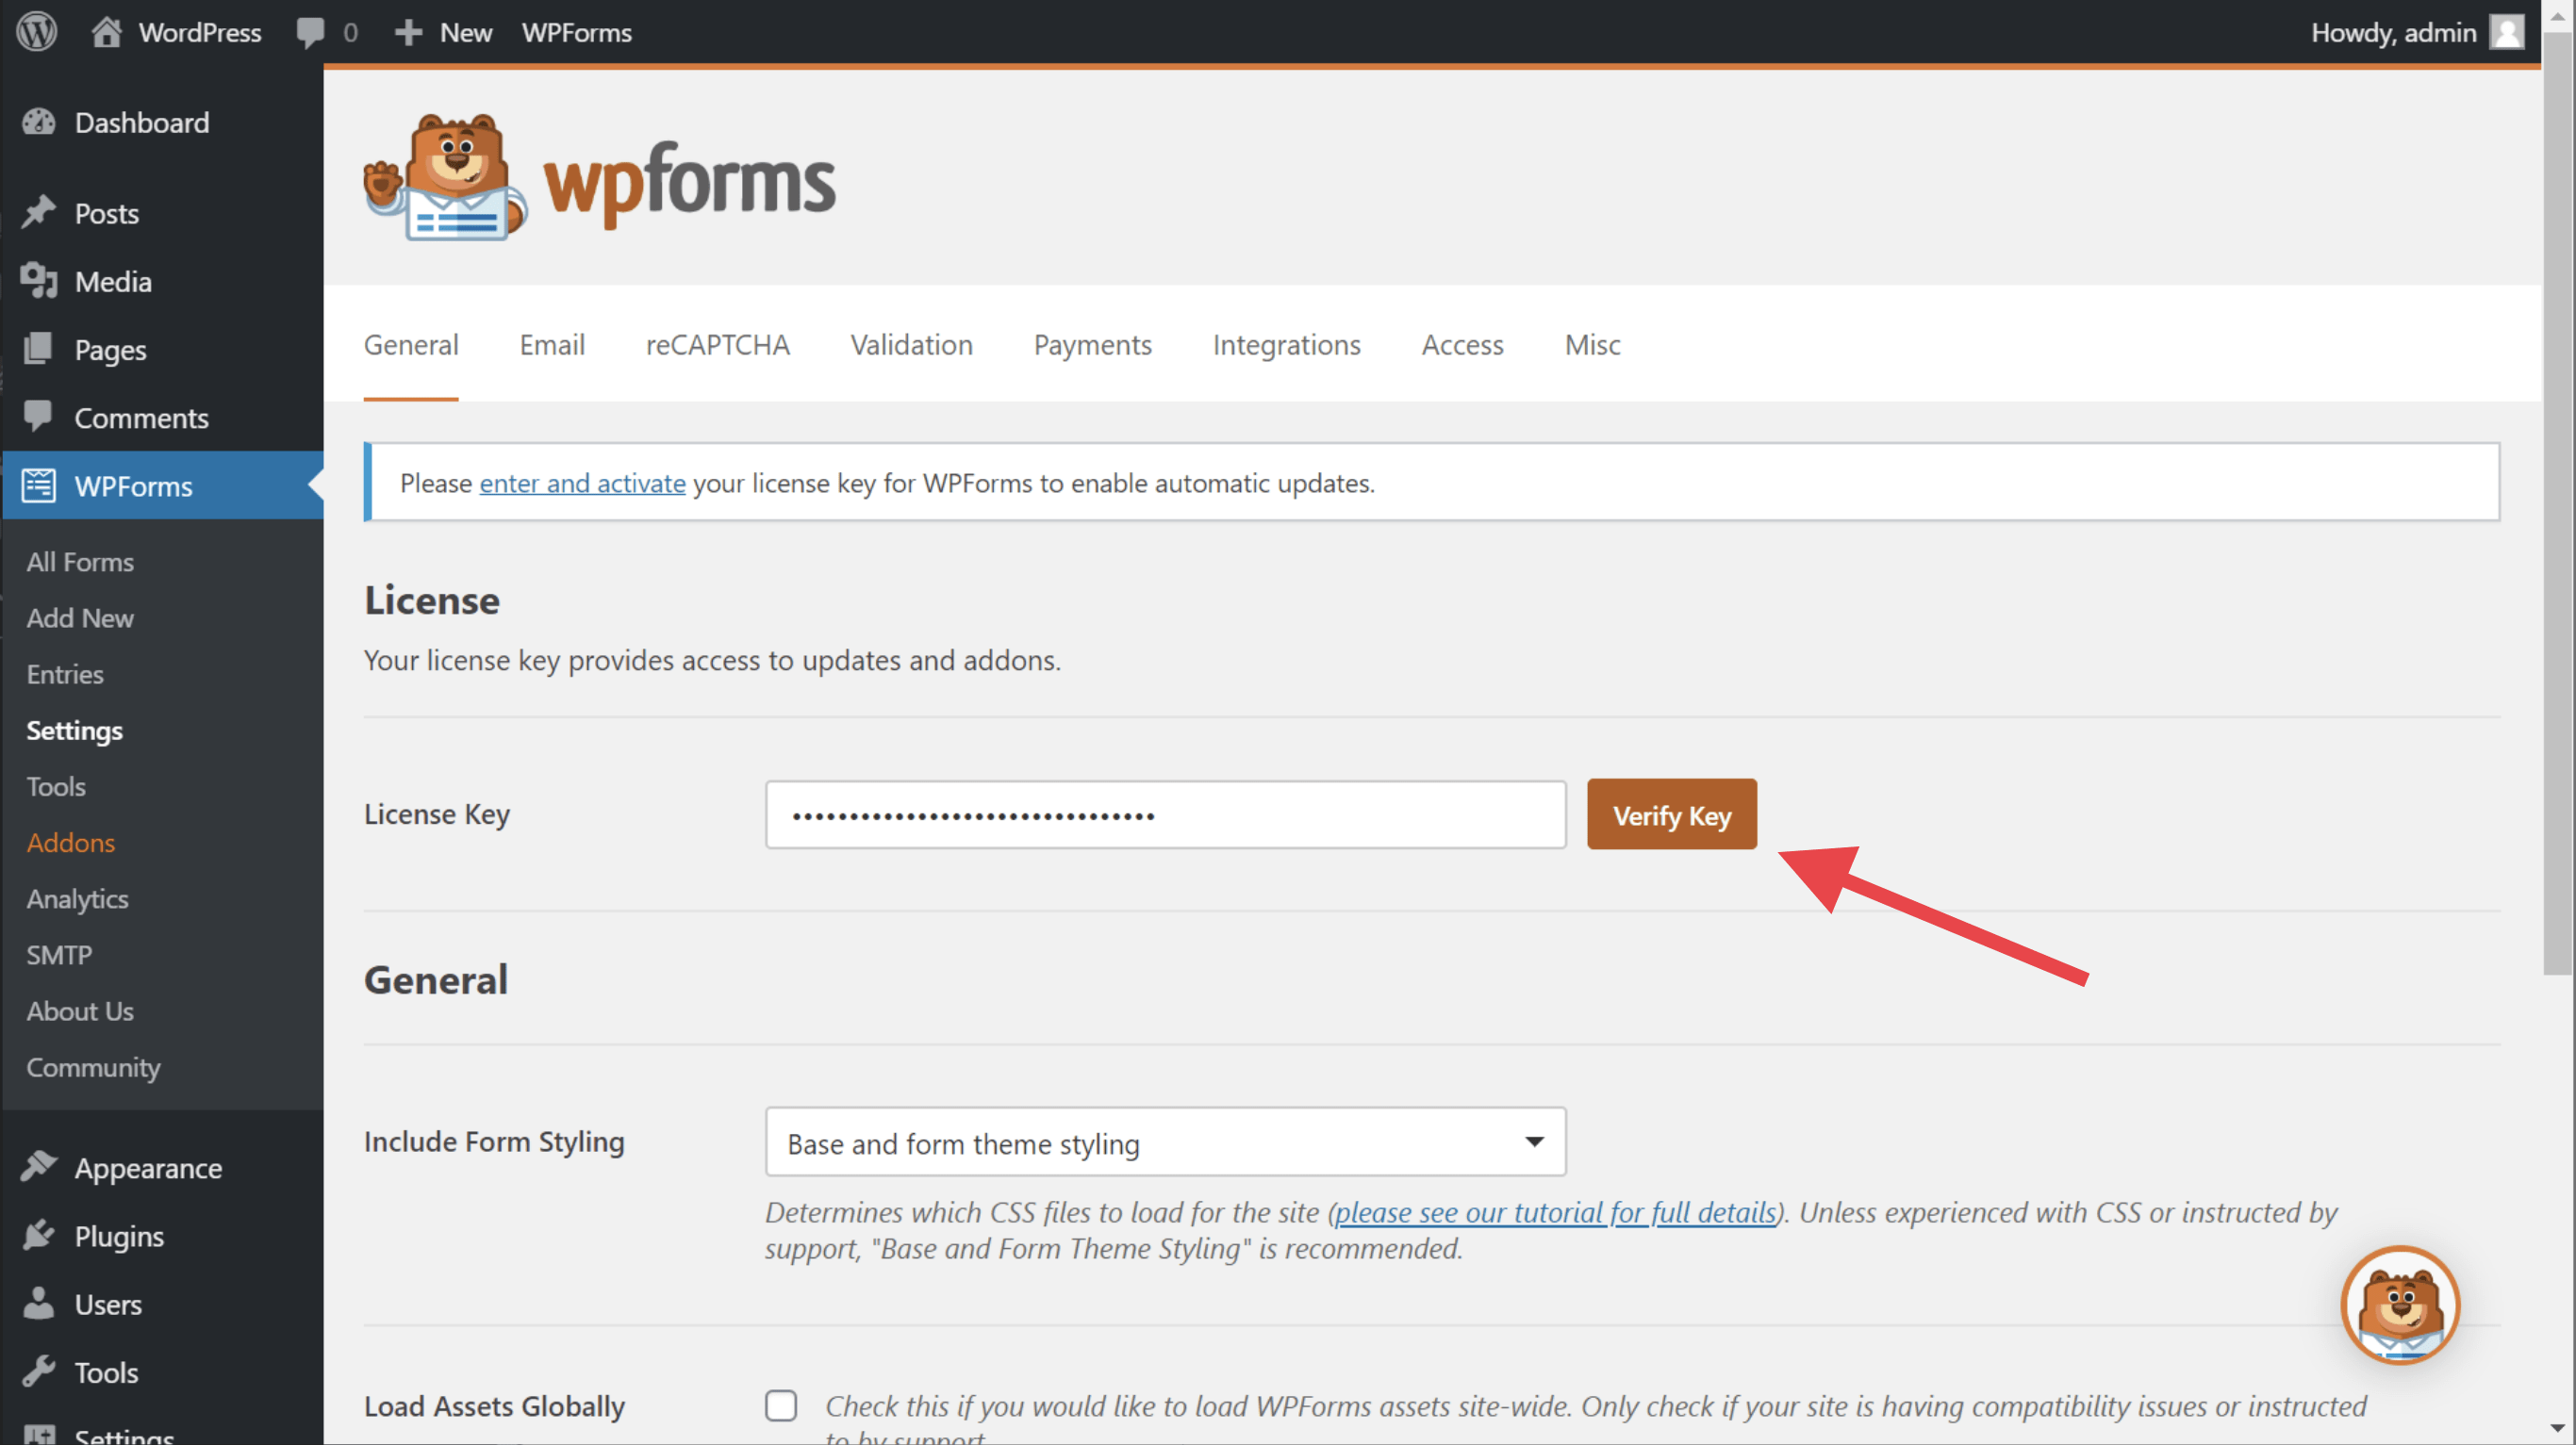Open the Analytics submenu item
2576x1445 pixels.
tap(78, 899)
